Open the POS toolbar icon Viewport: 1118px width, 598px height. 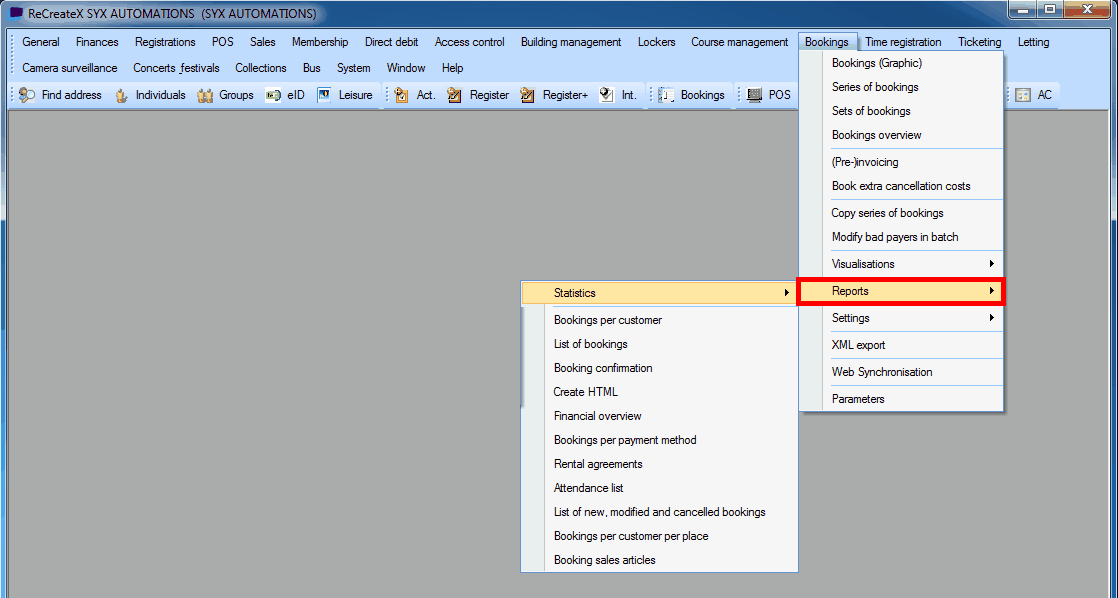[754, 95]
